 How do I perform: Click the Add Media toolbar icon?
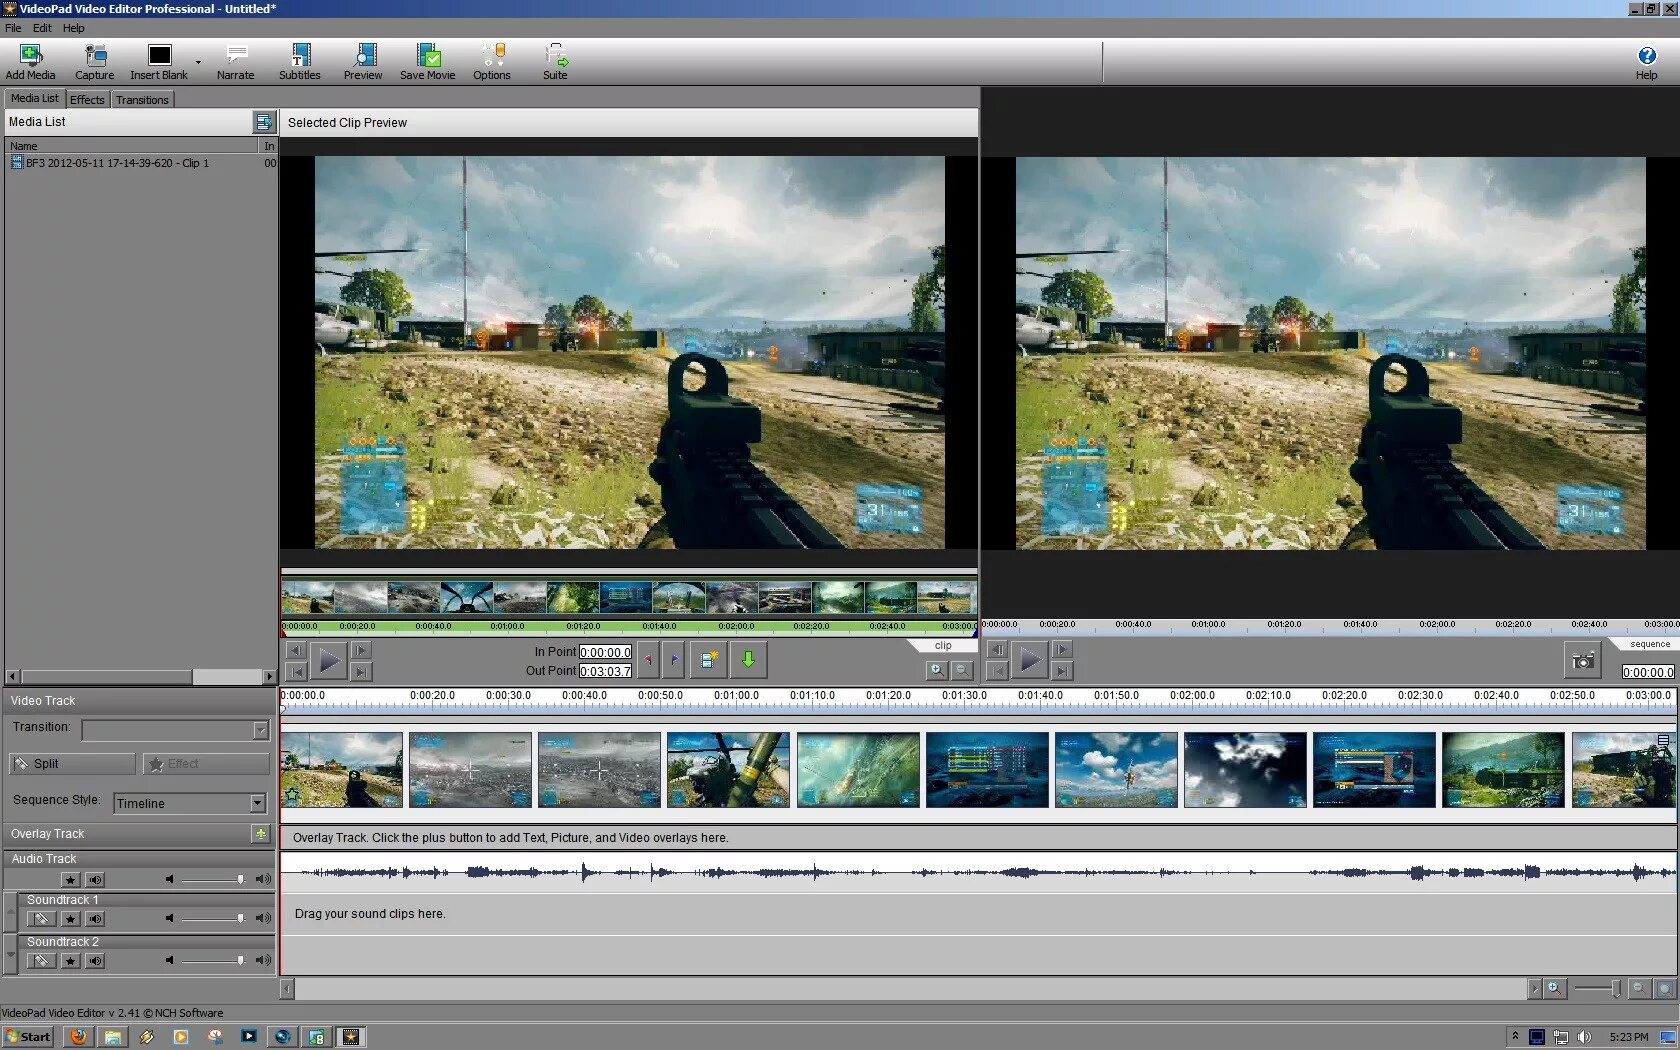[x=30, y=61]
